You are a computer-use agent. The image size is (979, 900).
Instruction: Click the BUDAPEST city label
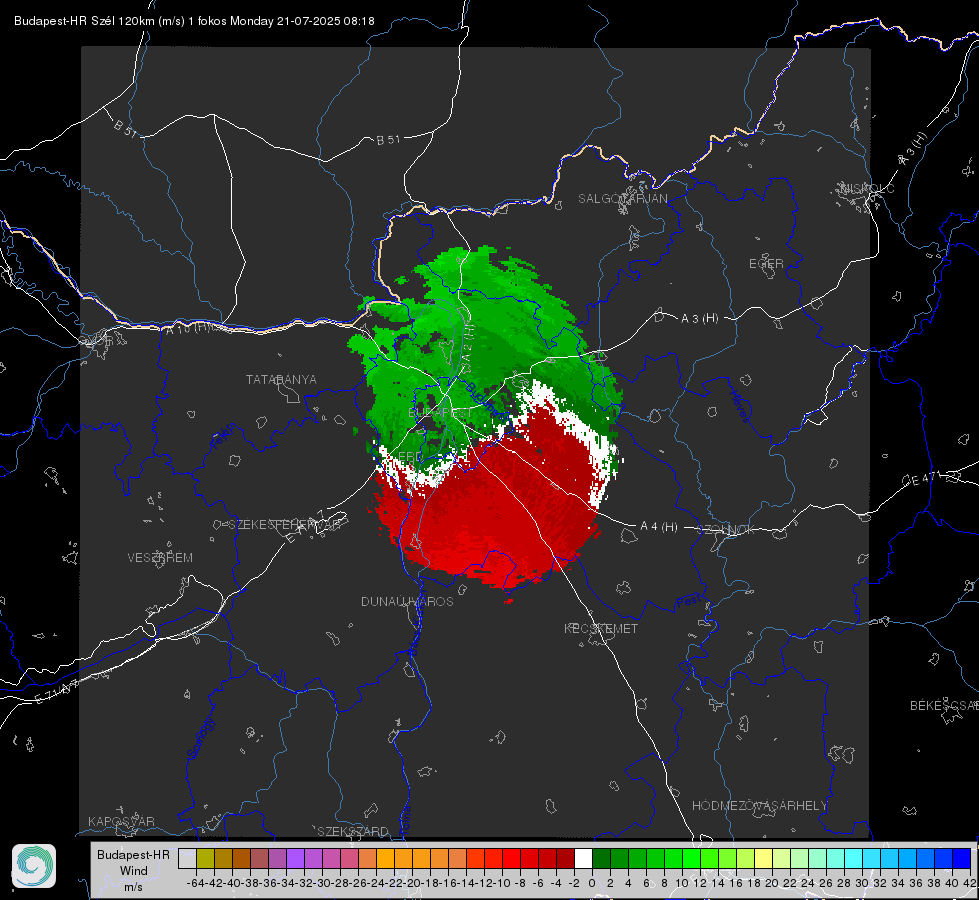pos(441,413)
